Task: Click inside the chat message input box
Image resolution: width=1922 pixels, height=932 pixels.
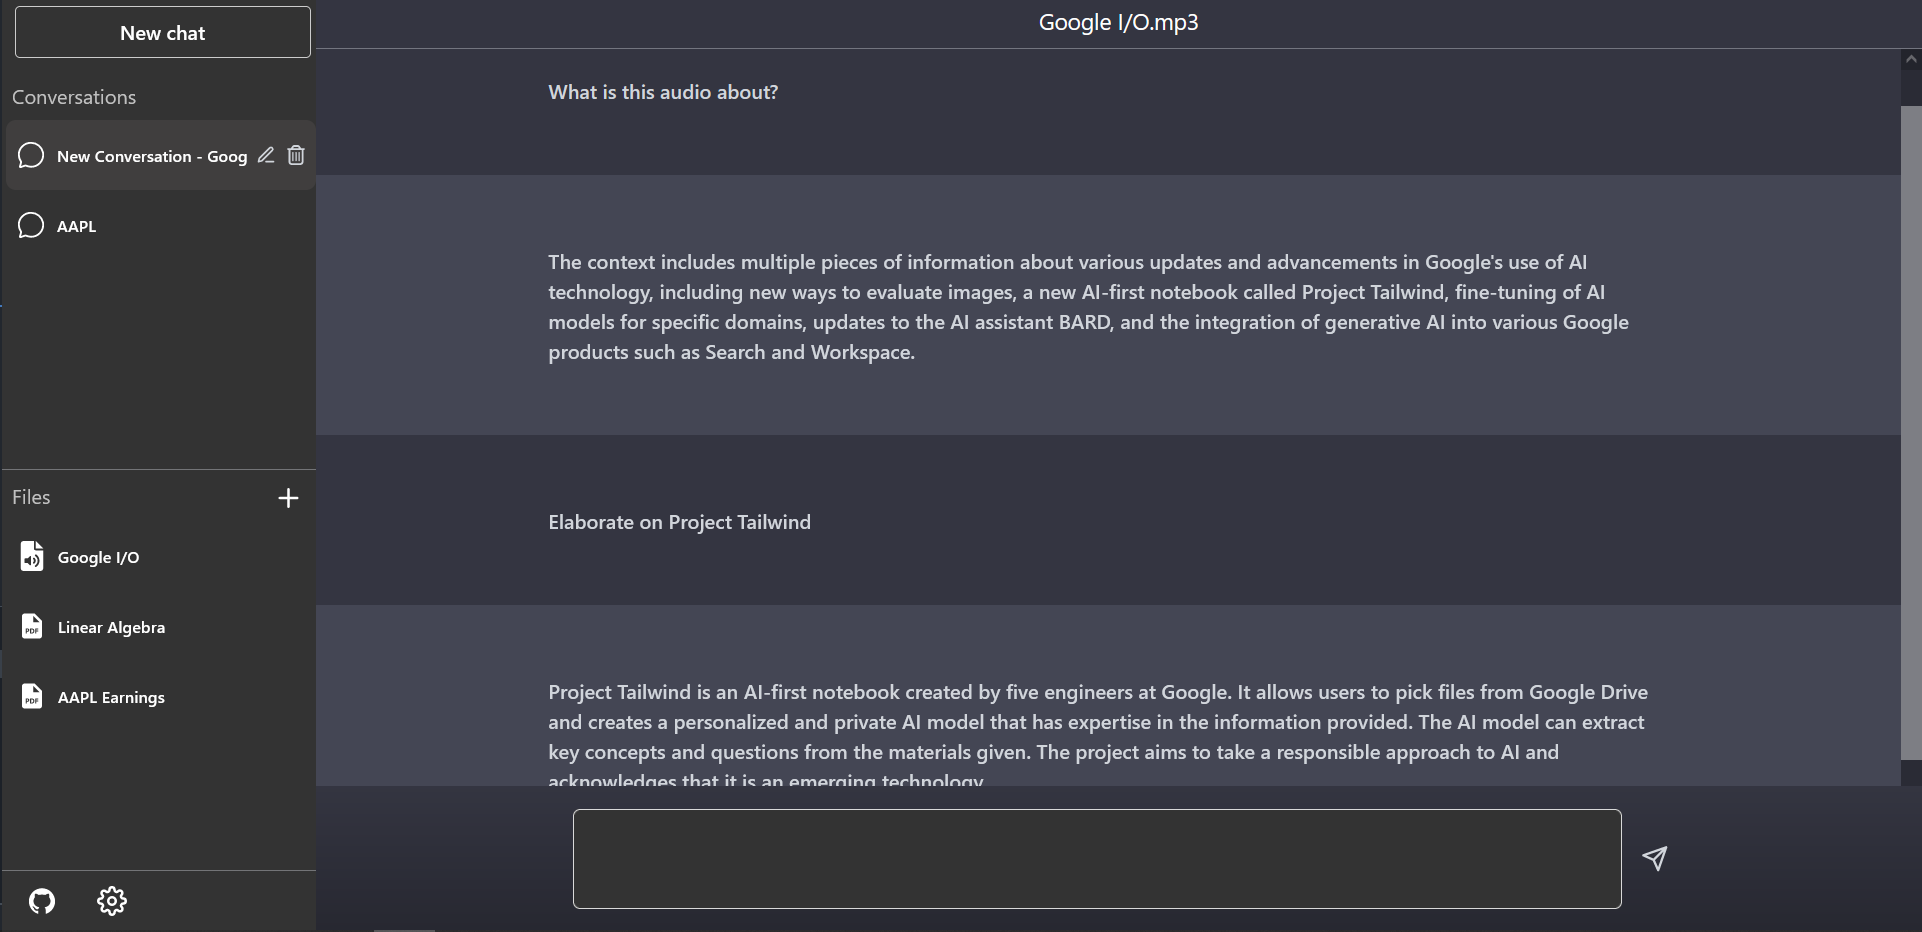Action: tap(1096, 858)
